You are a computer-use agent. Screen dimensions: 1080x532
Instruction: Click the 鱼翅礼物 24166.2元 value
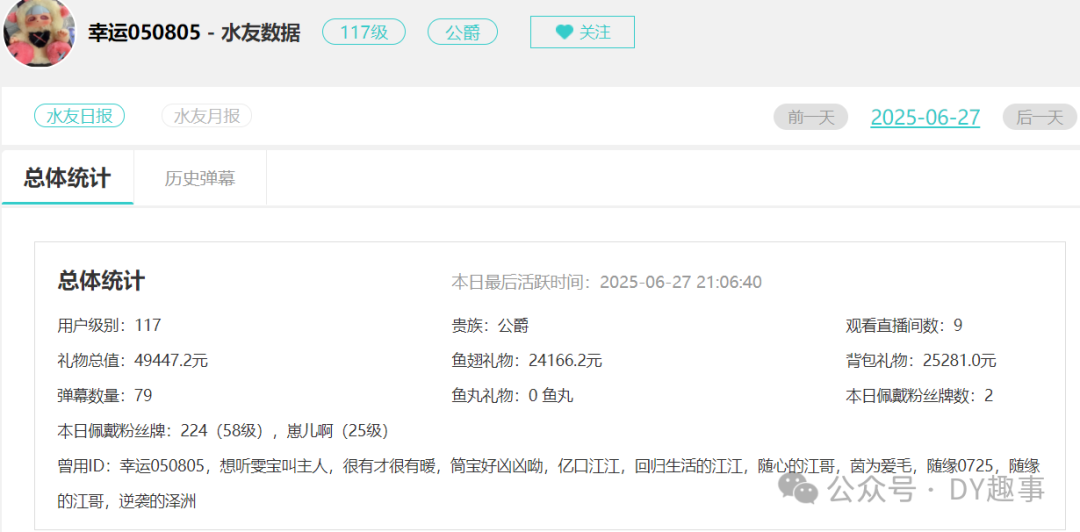point(565,360)
